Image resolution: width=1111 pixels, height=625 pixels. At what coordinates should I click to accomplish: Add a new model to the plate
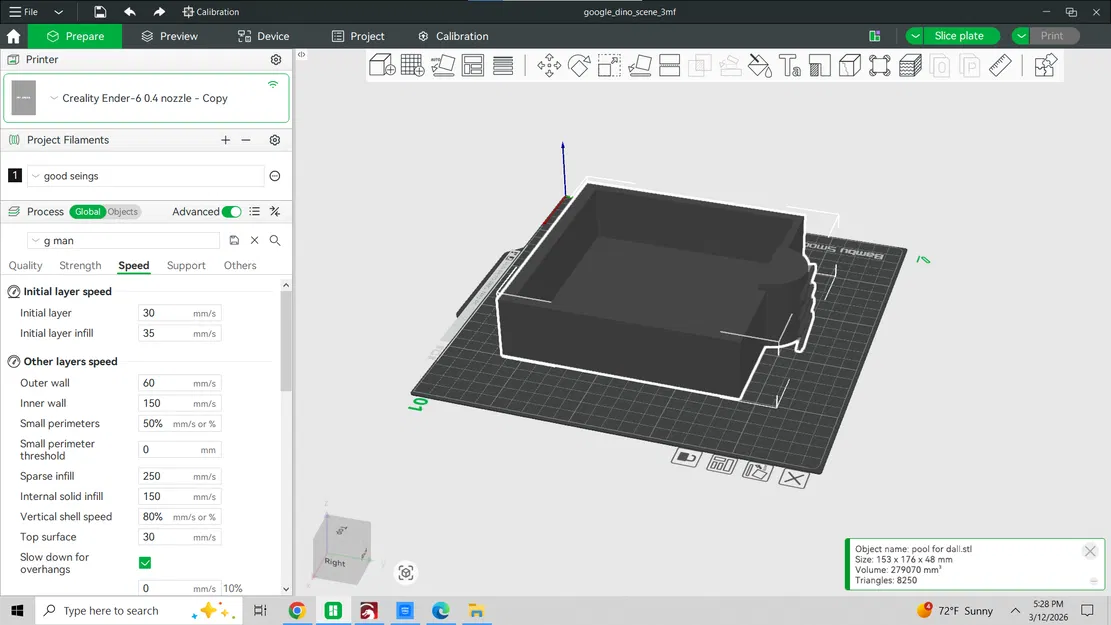point(381,65)
